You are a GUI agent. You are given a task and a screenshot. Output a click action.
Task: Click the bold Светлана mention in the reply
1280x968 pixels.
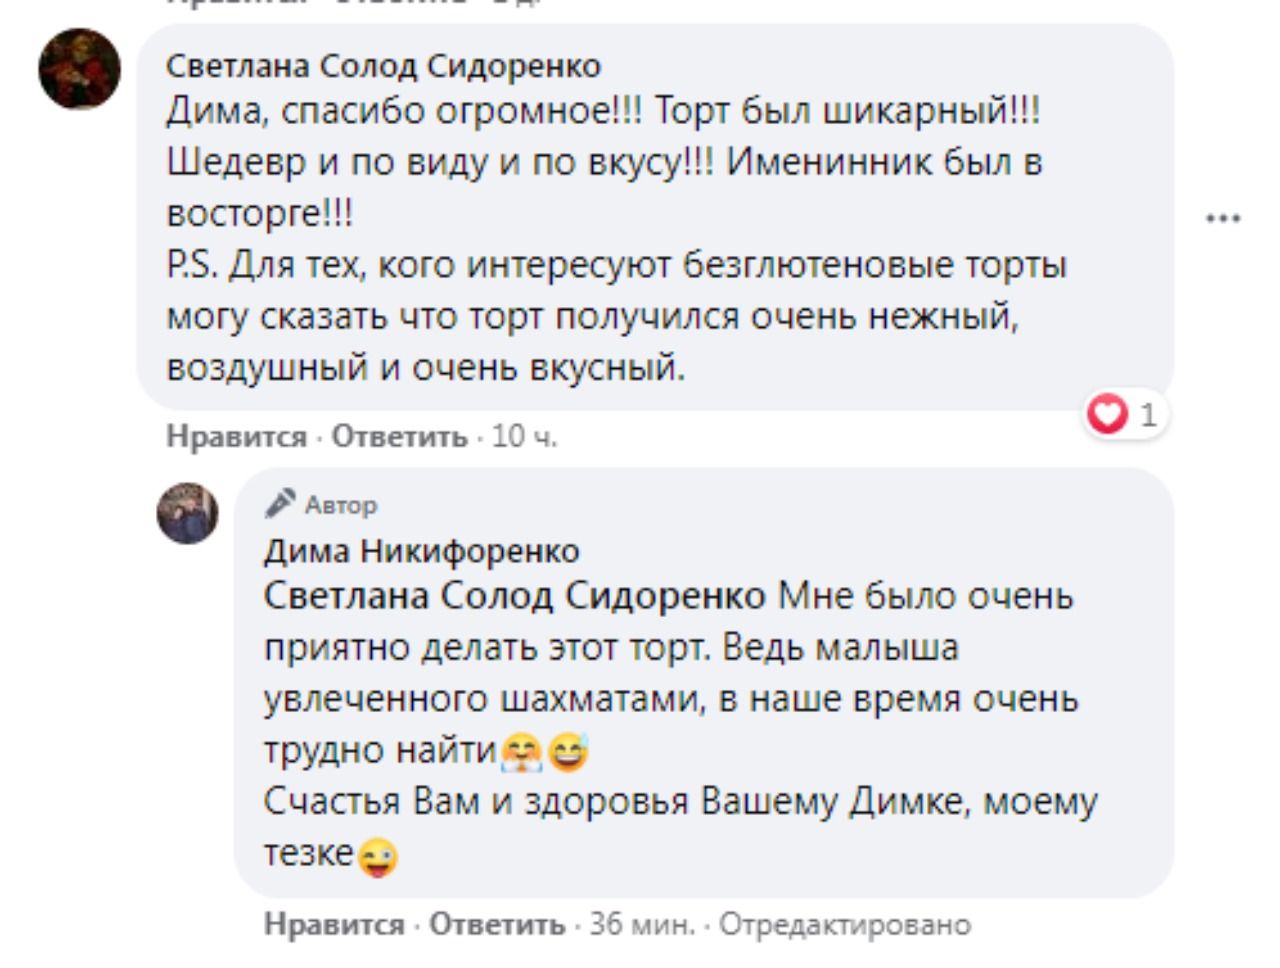click(x=514, y=596)
